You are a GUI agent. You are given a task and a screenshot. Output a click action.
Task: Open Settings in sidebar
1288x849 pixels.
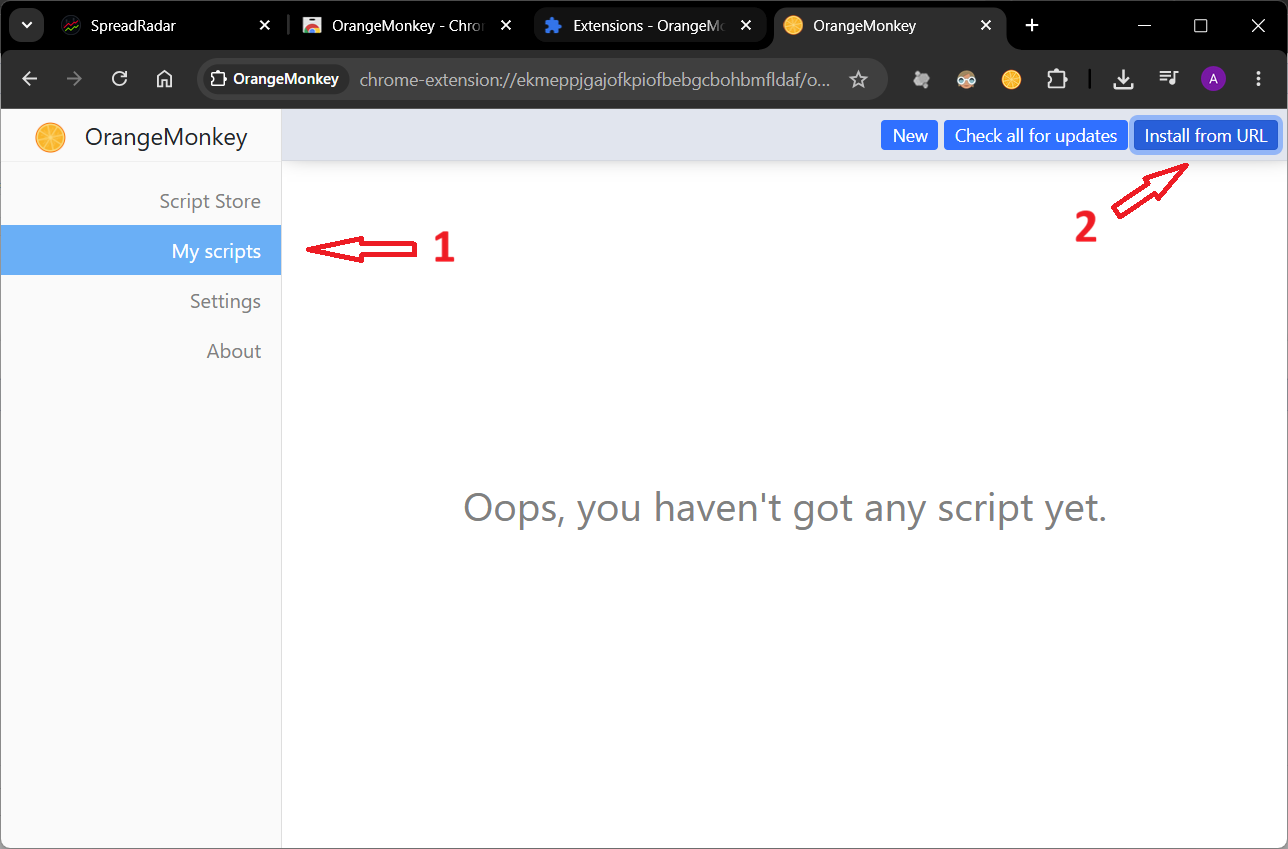pyautogui.click(x=141, y=301)
